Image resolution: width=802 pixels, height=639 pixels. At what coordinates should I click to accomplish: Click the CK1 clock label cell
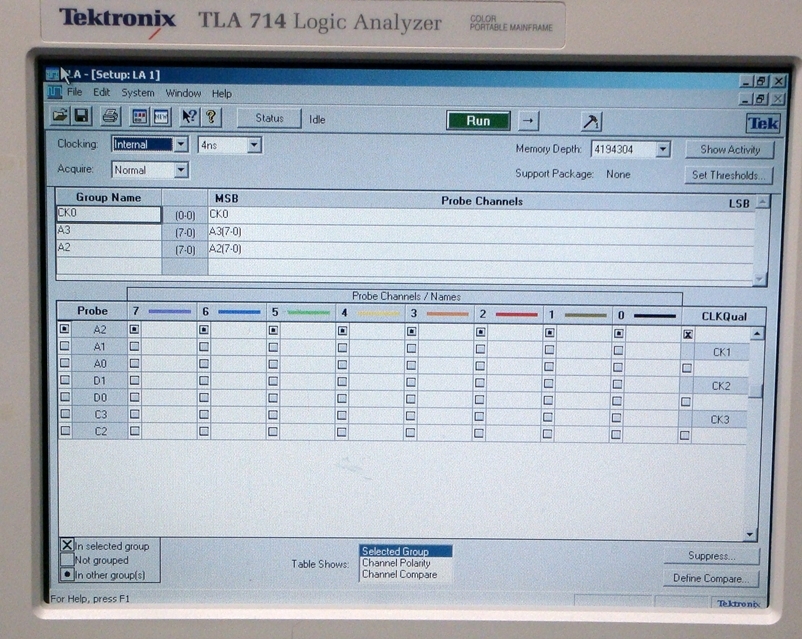point(721,352)
